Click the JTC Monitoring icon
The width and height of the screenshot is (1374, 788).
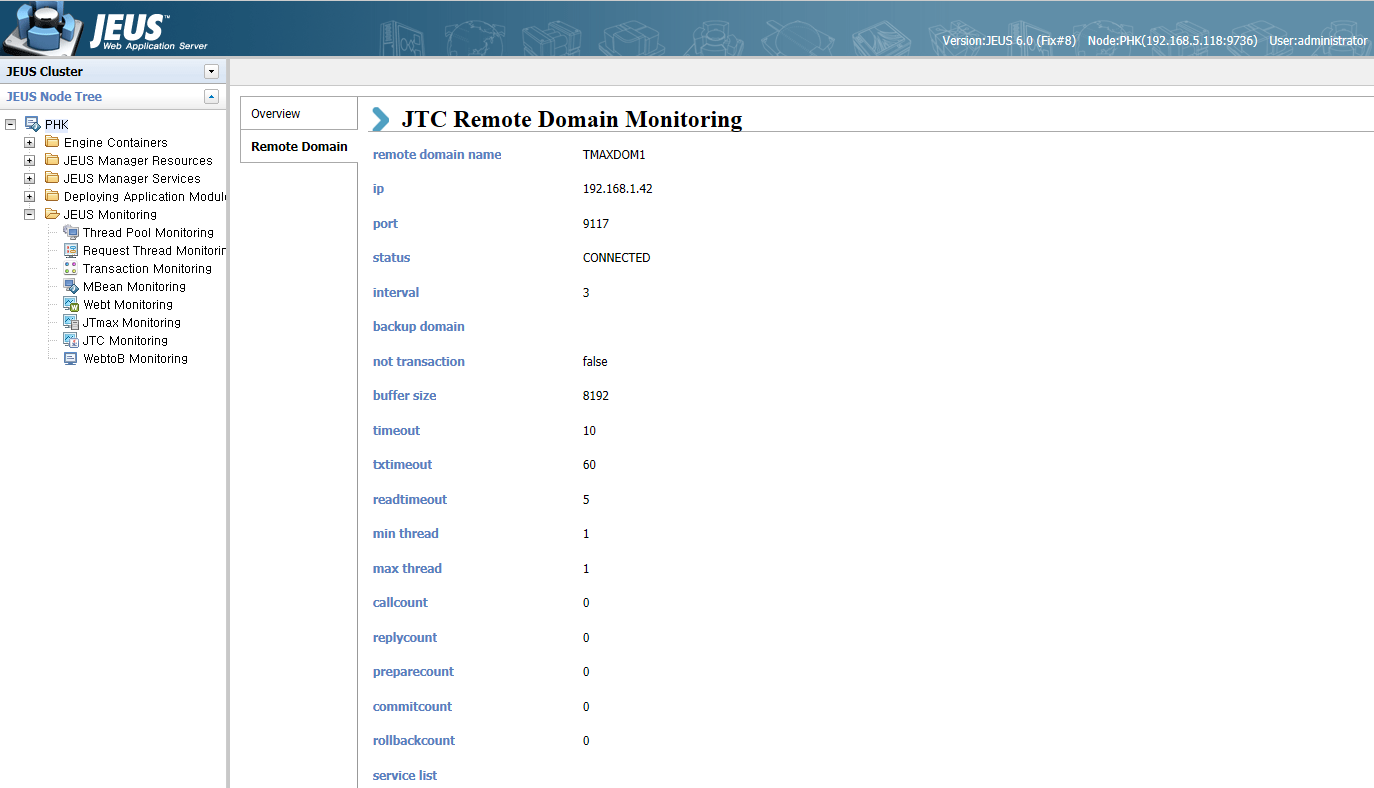coord(70,340)
